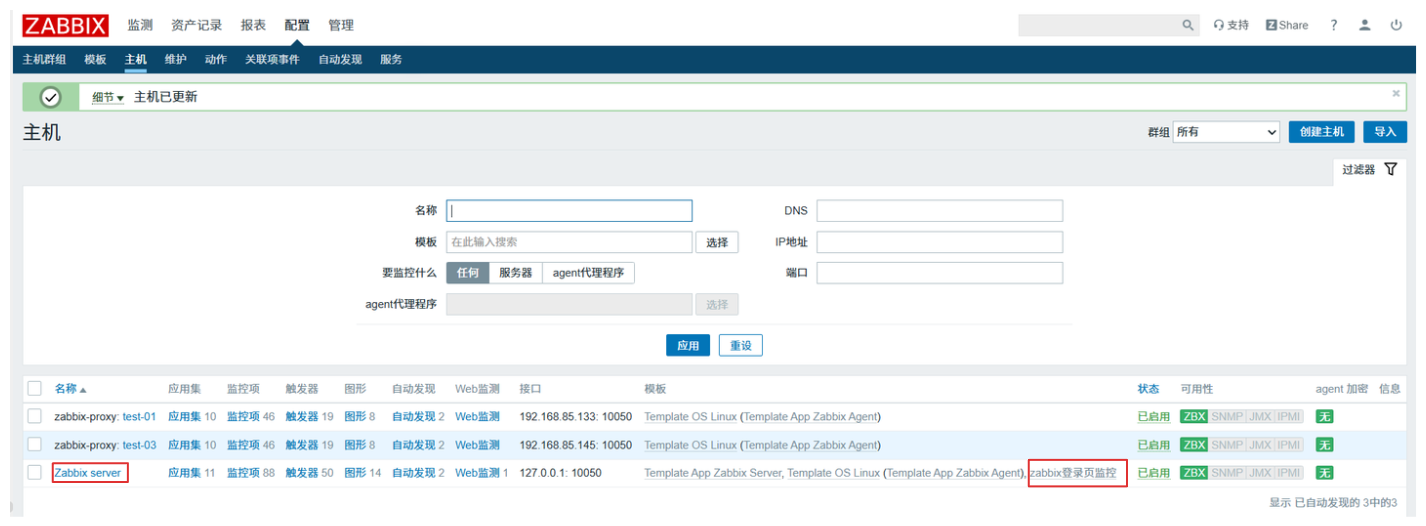Focus the top global search box
The width and height of the screenshot is (1426, 526).
pyautogui.click(x=1098, y=25)
